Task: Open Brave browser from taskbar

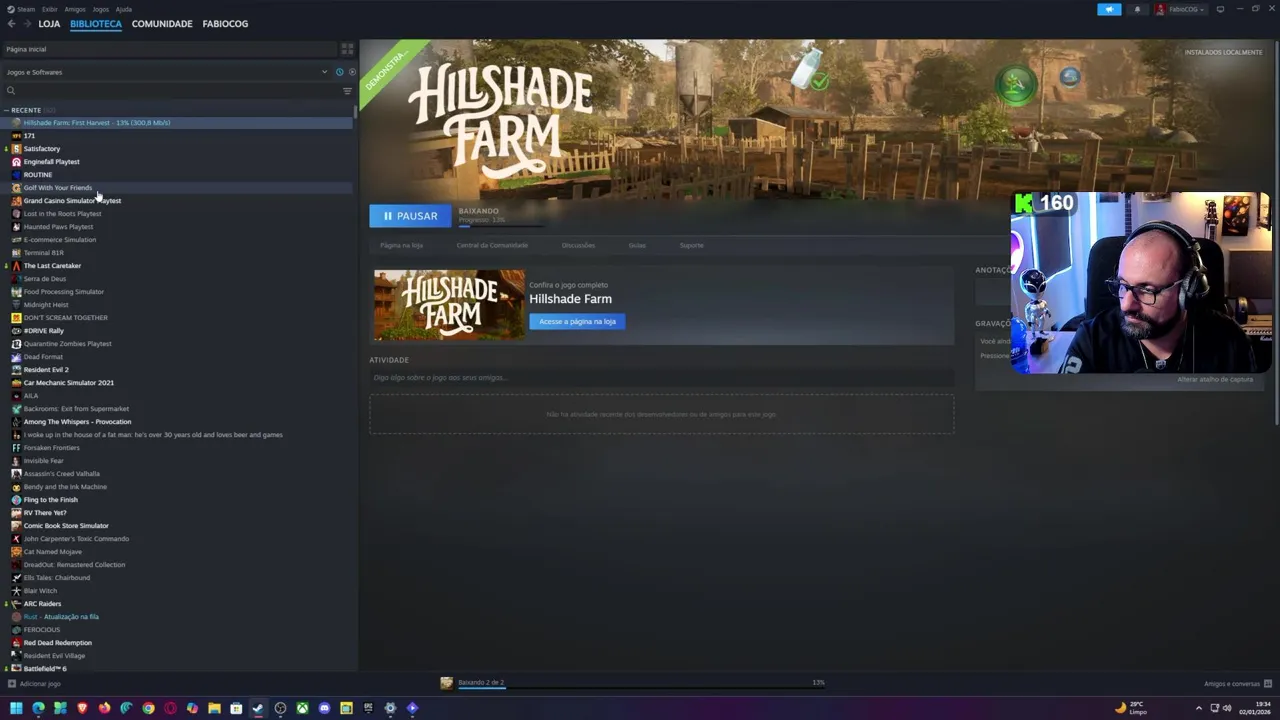Action: (82, 708)
